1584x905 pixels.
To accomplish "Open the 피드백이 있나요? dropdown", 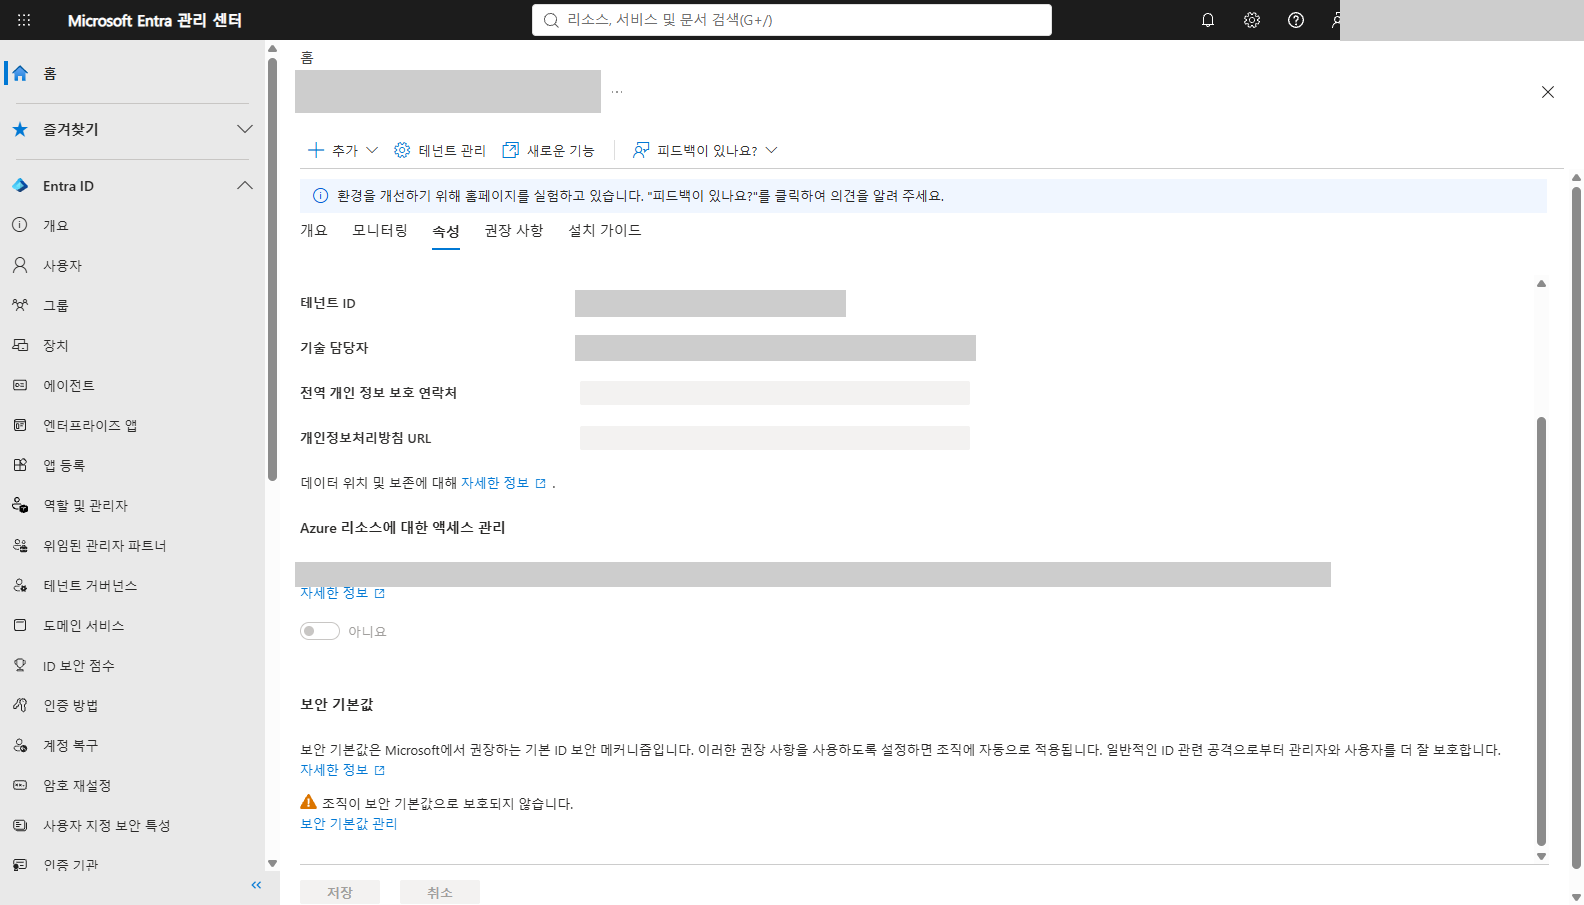I will (x=705, y=150).
